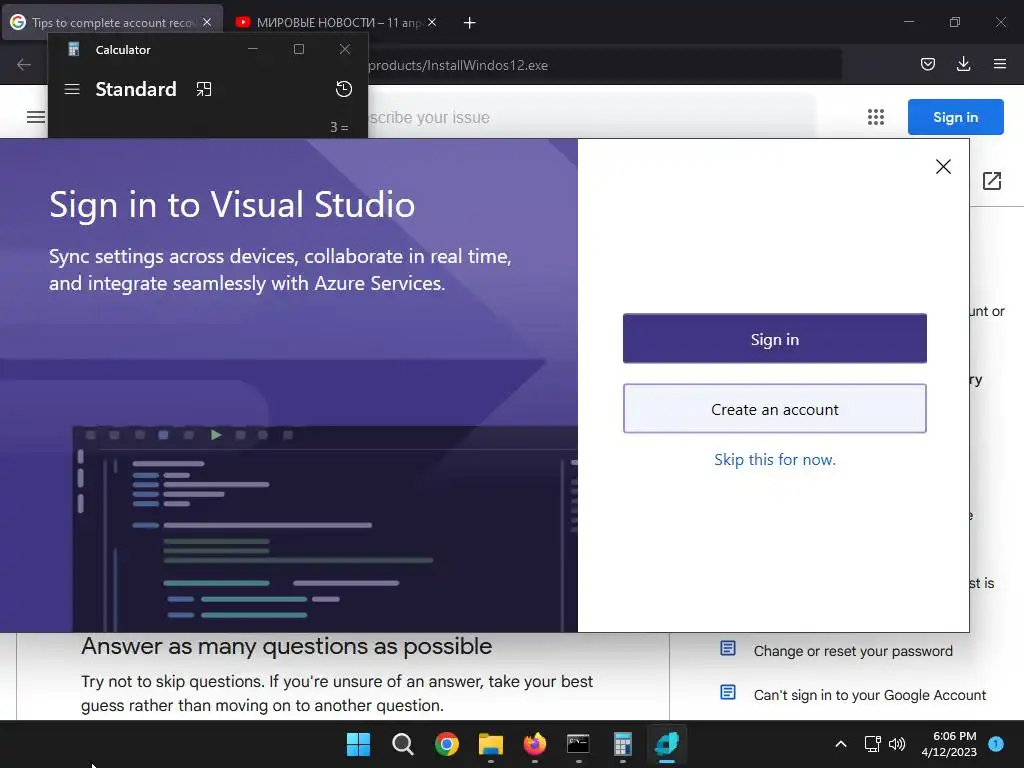Open the volume tray icon
The width and height of the screenshot is (1024, 768).
(897, 744)
